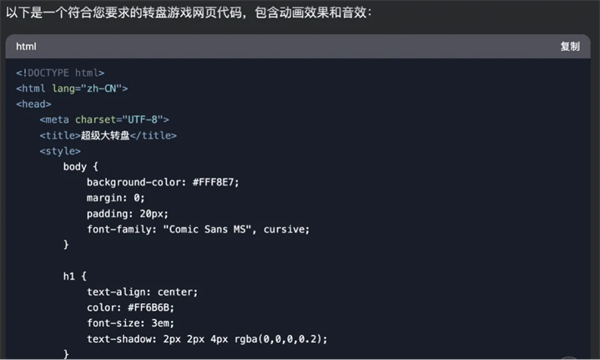Viewport: 600px width, 360px height.
Task: Click the <head> tag line
Action: (x=34, y=104)
